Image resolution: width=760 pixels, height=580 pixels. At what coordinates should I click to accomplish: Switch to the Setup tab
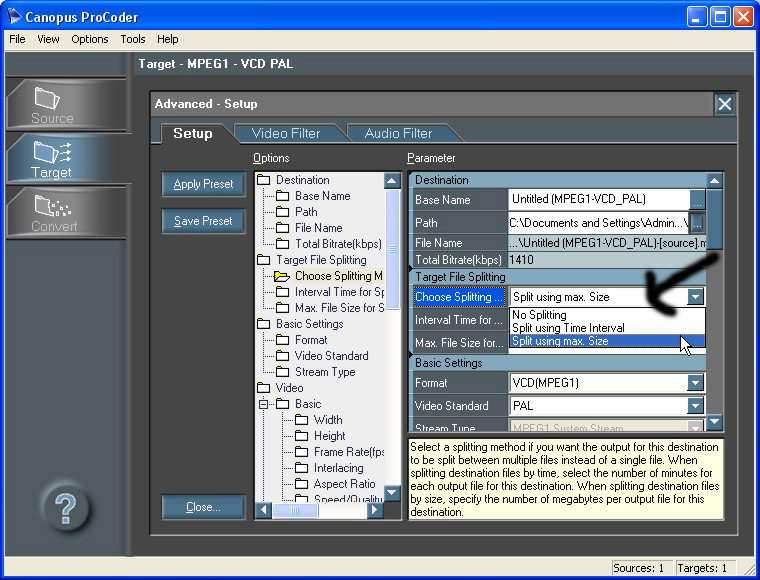coord(192,133)
